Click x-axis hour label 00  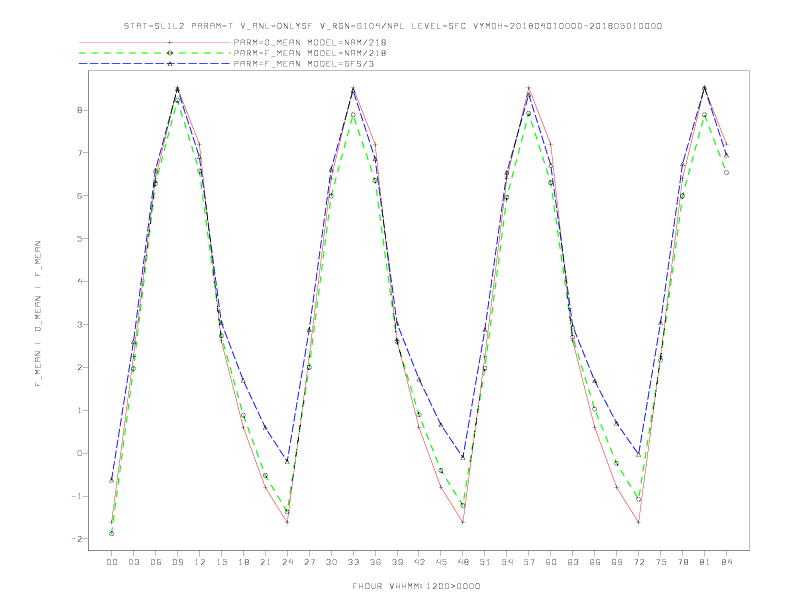pos(112,562)
